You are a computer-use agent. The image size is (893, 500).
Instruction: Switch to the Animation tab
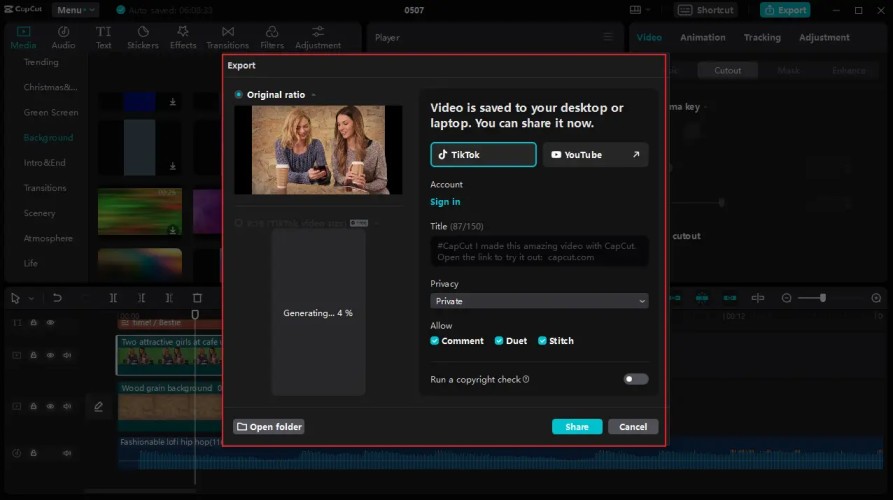[703, 37]
